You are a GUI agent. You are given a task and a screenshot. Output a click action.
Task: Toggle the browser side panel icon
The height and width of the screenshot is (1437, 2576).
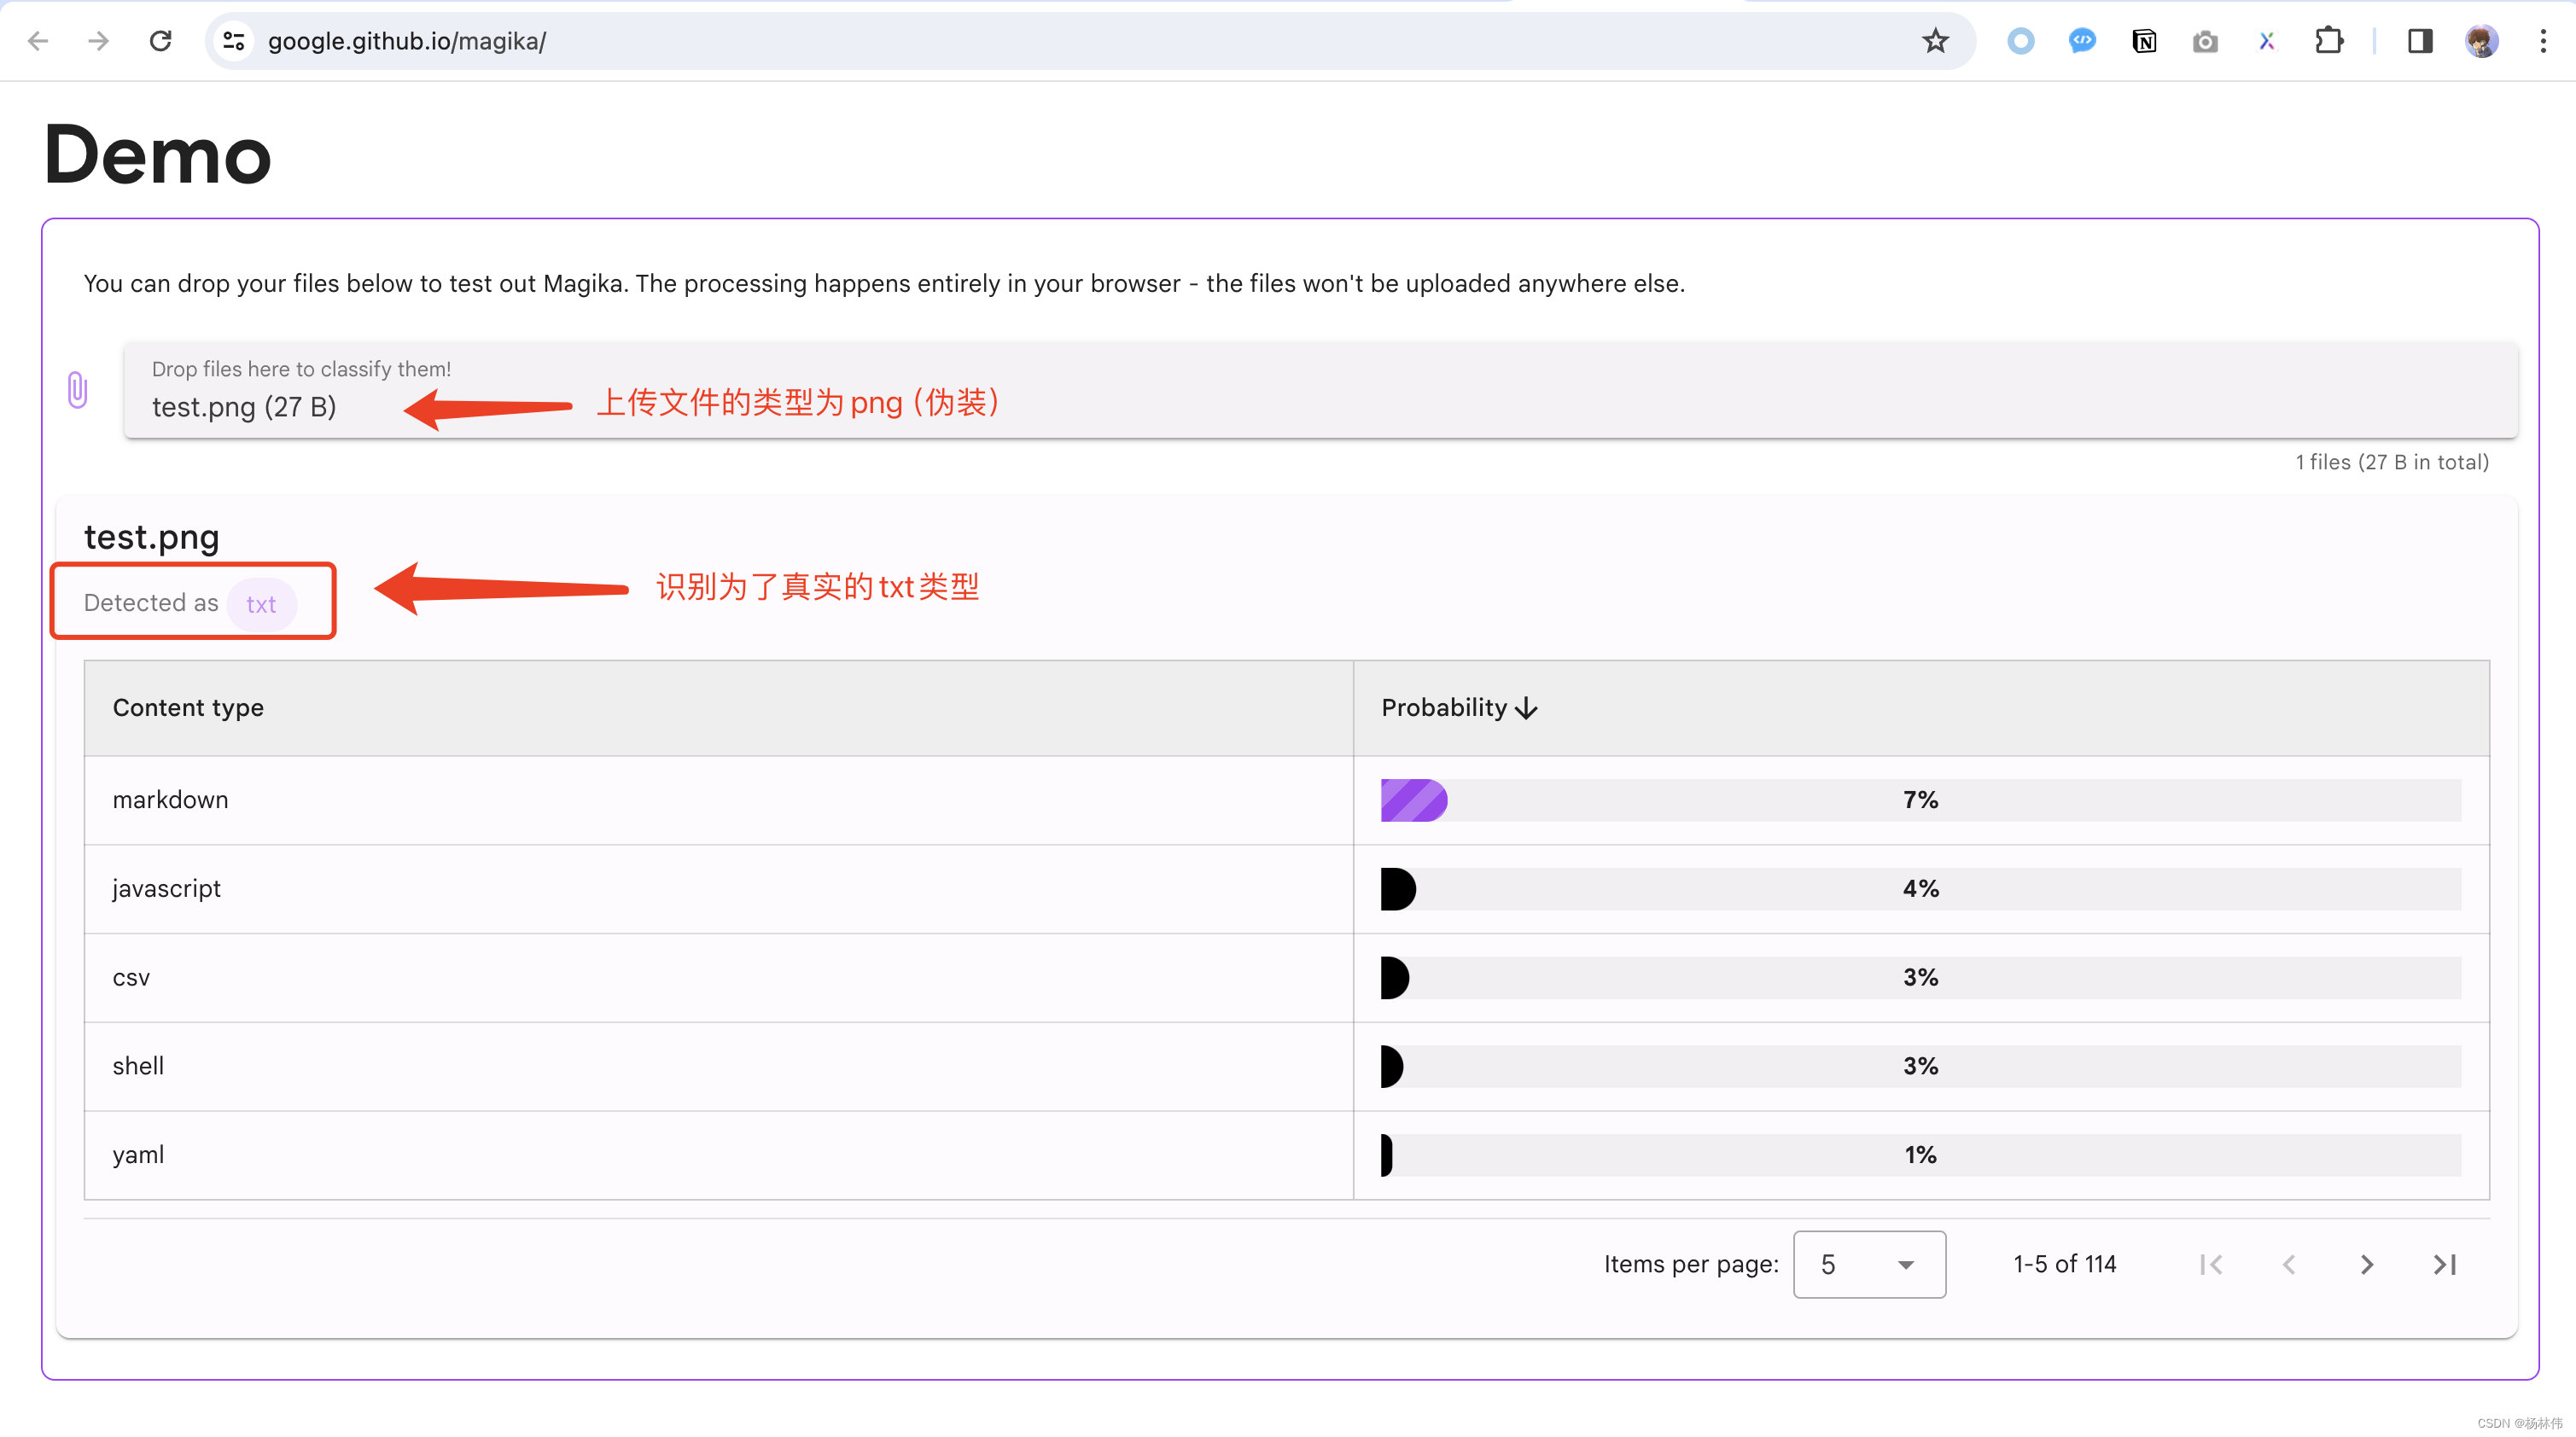click(x=2420, y=41)
